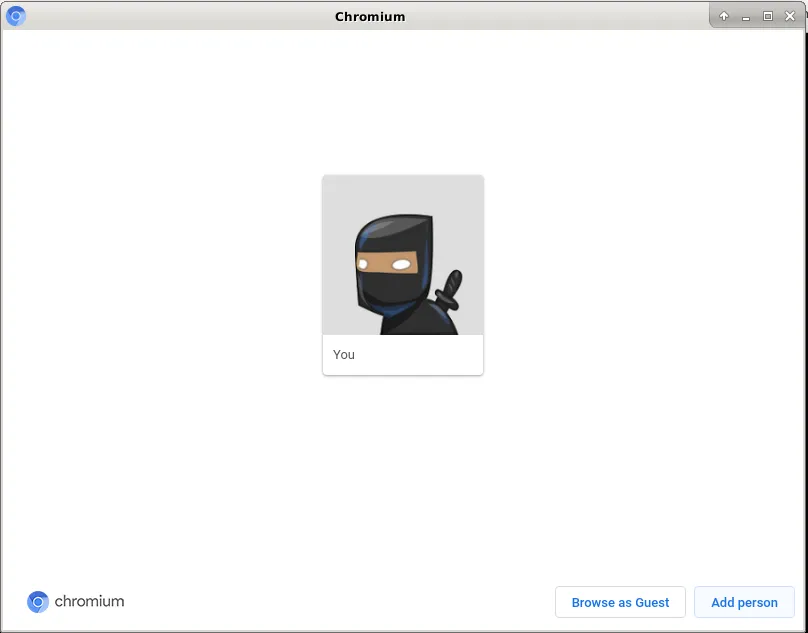Click Add person button
The image size is (808, 633).
click(x=744, y=602)
